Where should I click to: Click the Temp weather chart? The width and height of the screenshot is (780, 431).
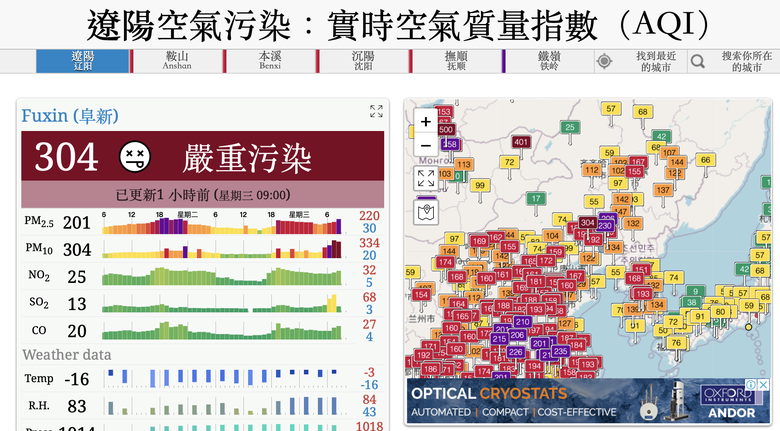222,379
